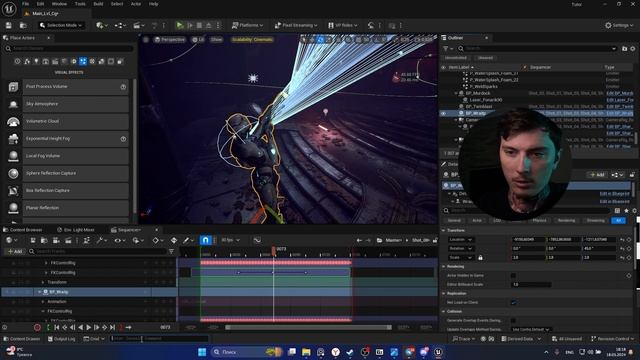Viewport: 640px width, 360px height.
Task: Select the All filter tab in Details
Action: [619, 220]
